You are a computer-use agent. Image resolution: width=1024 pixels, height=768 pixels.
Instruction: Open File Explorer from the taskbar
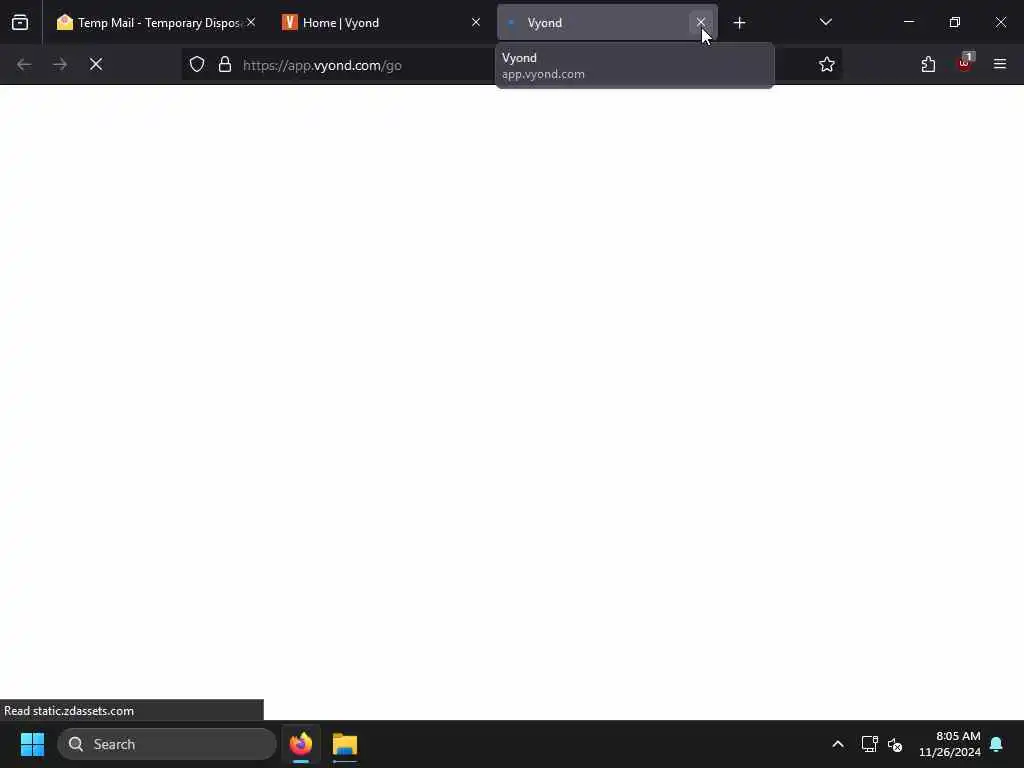coord(345,744)
